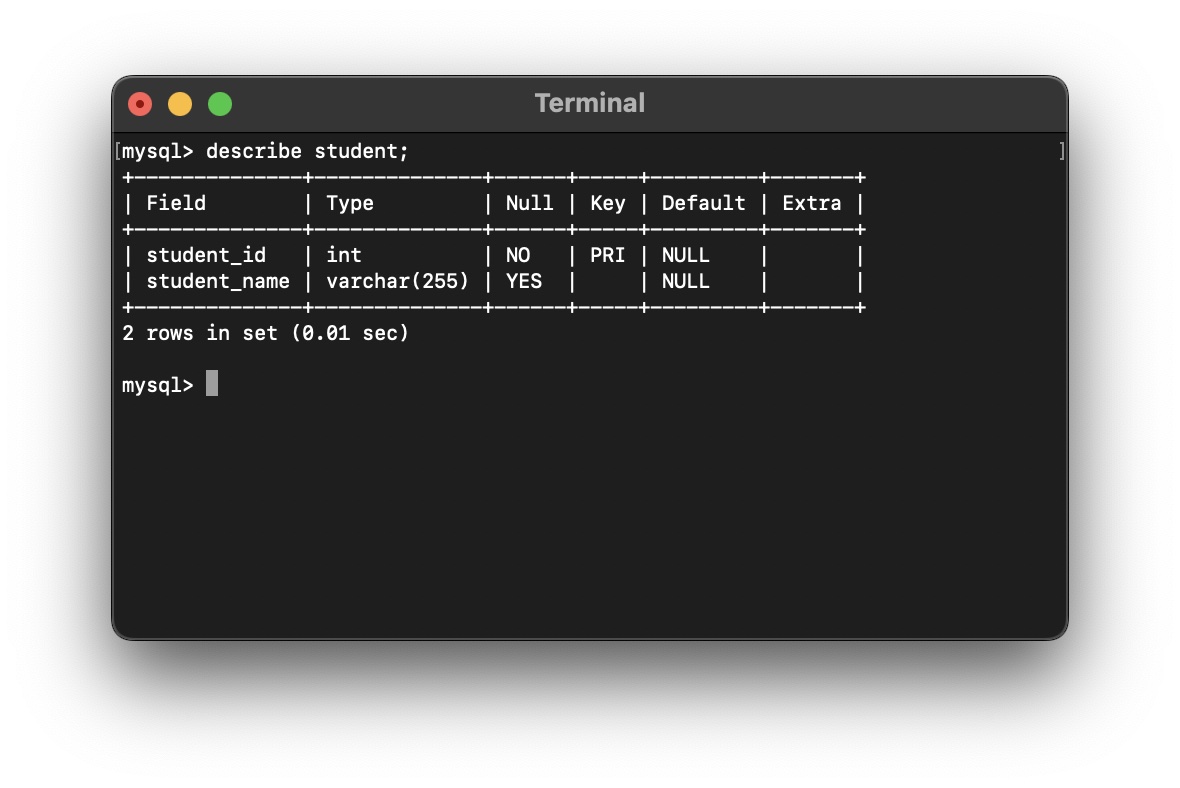Click the mysql> prompt on the last line

point(157,384)
